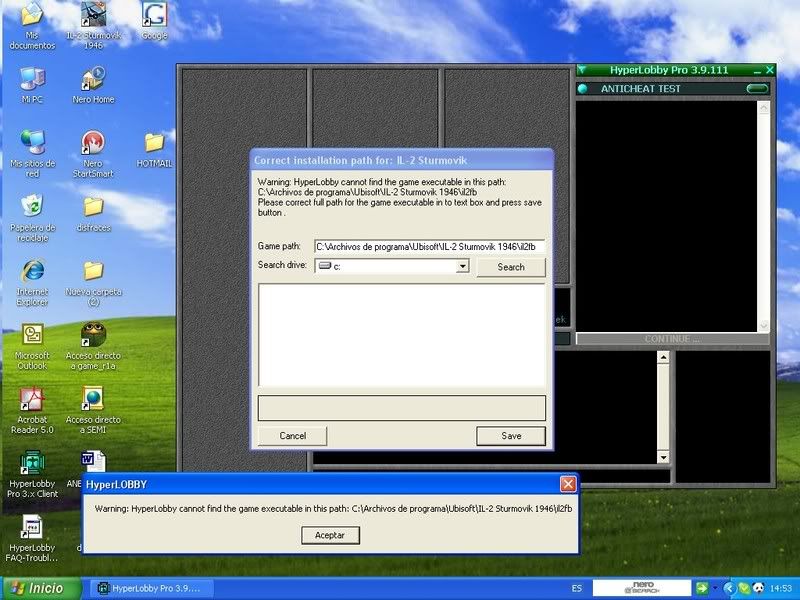Screen dimensions: 800x600
Task: Click the disabled CONTINUE button in HyperLobby
Action: tap(672, 339)
